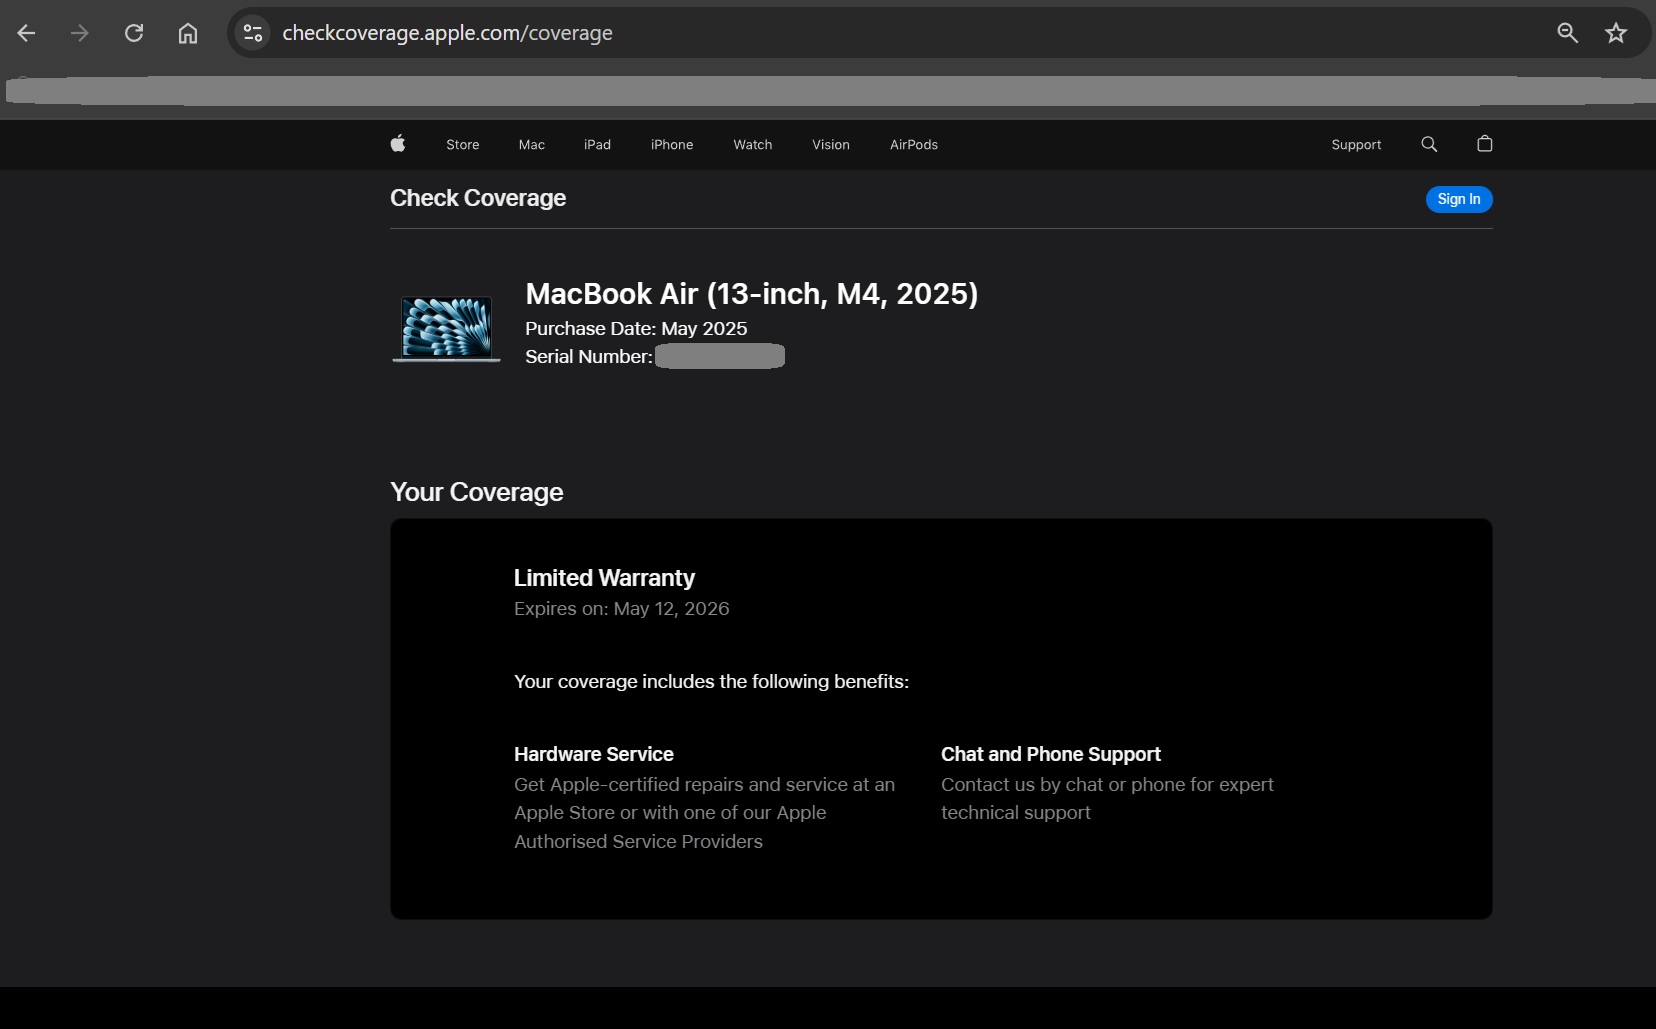Open the Apple site search magnifier
Screen dimensions: 1656x1029
pyautogui.click(x=1429, y=144)
